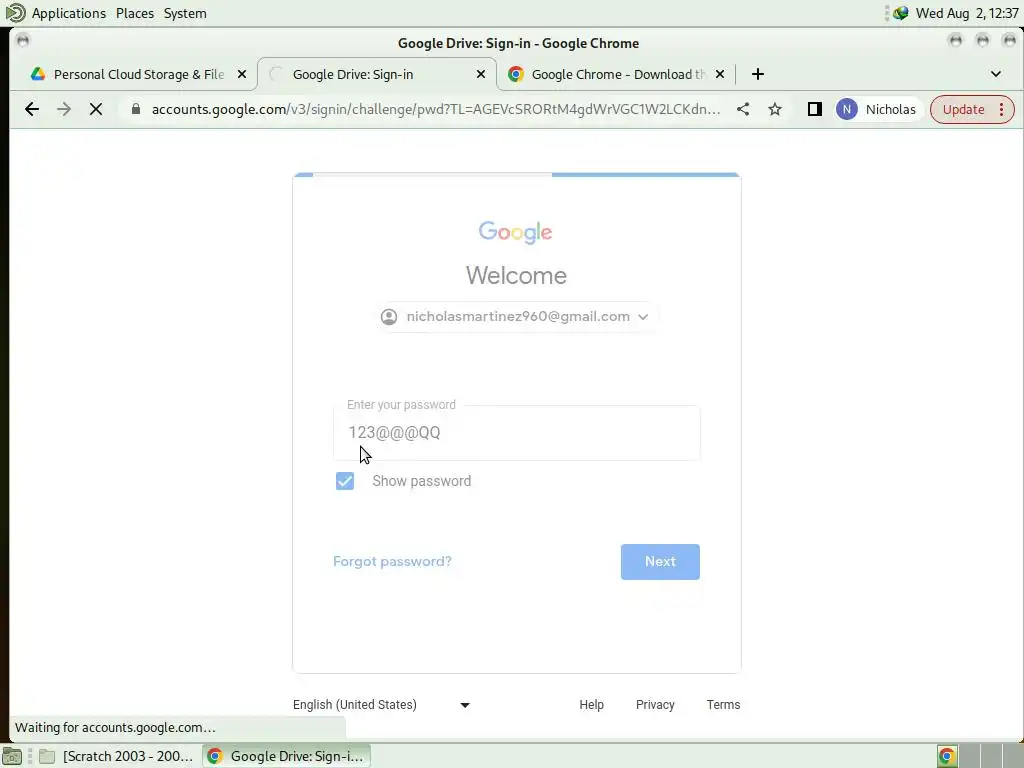Open the System menu
This screenshot has width=1024, height=768.
185,13
